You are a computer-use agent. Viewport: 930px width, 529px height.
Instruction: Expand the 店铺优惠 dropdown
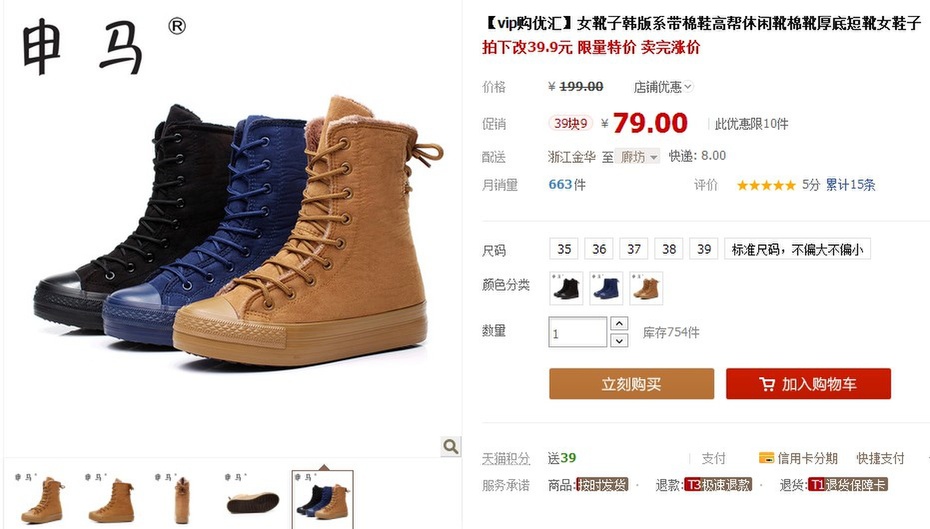pyautogui.click(x=663, y=87)
